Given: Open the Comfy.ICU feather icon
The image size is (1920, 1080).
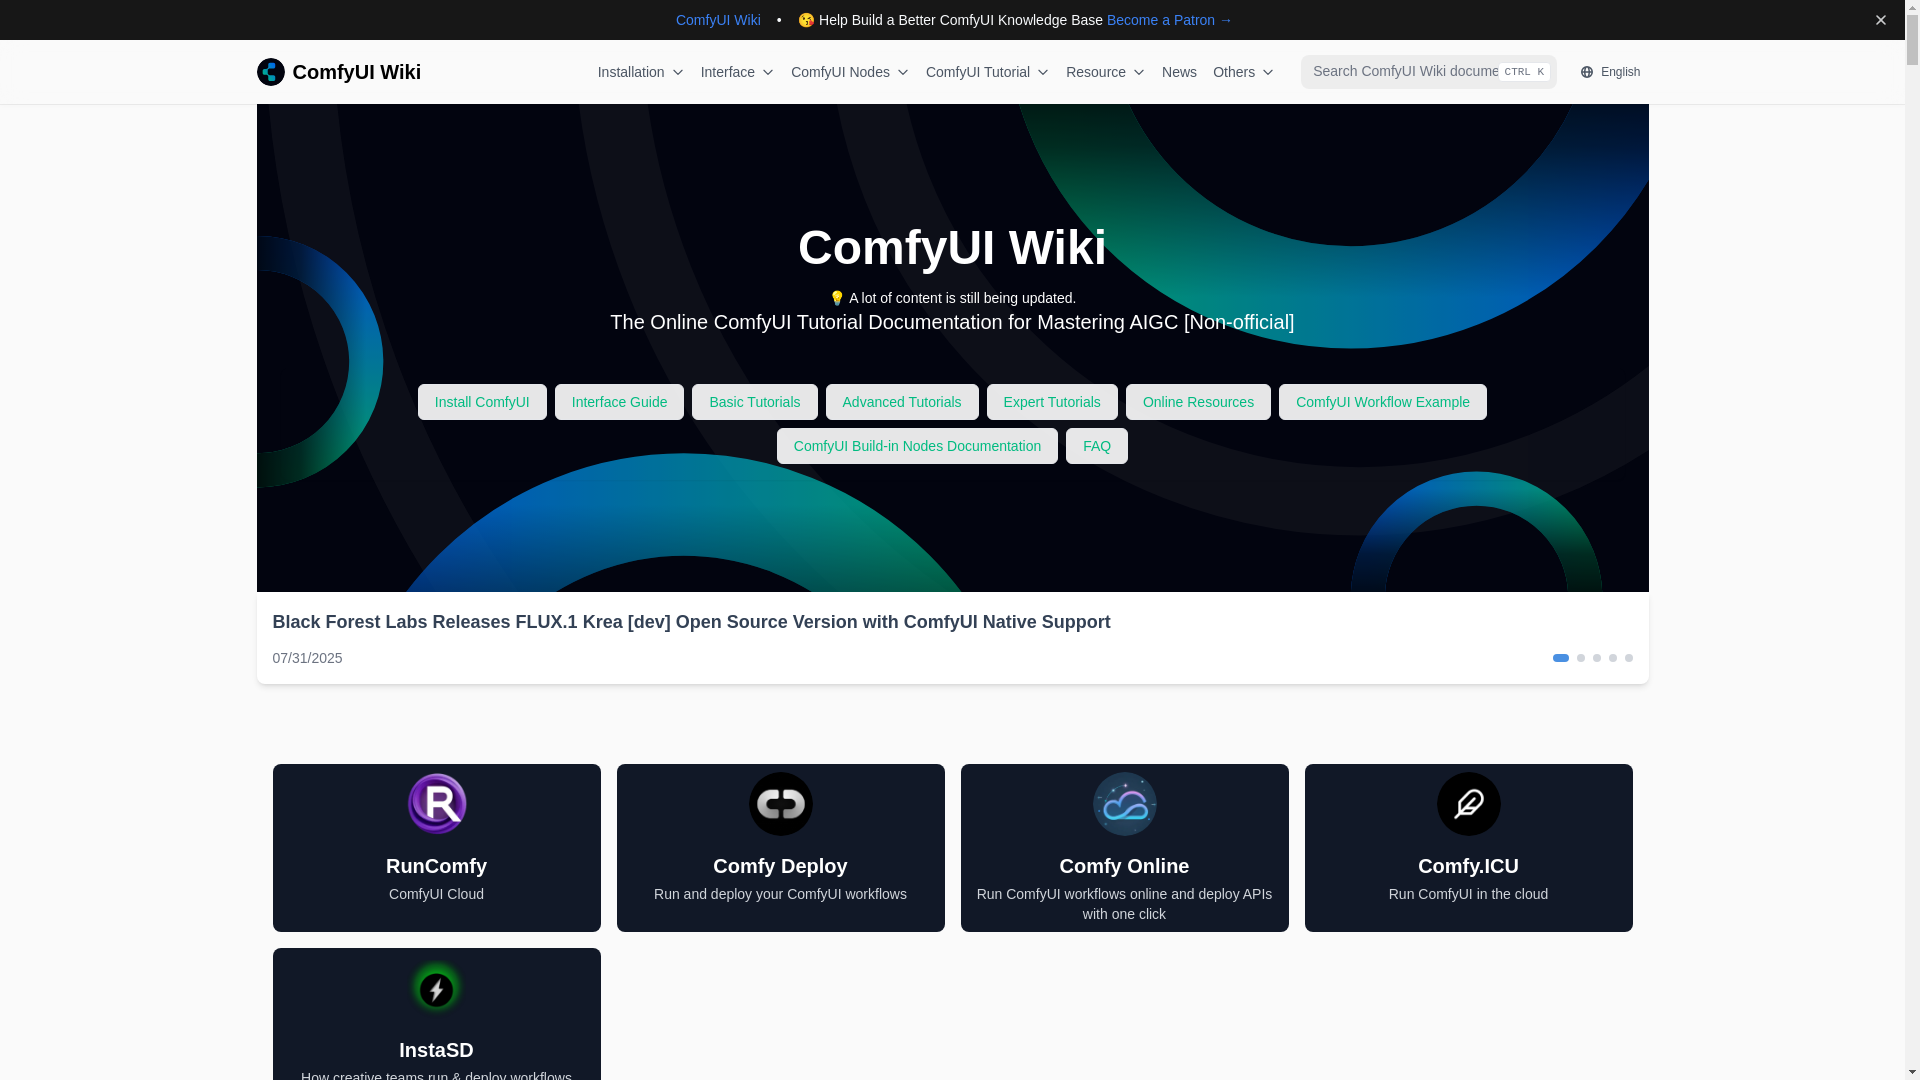Looking at the screenshot, I should (1468, 804).
